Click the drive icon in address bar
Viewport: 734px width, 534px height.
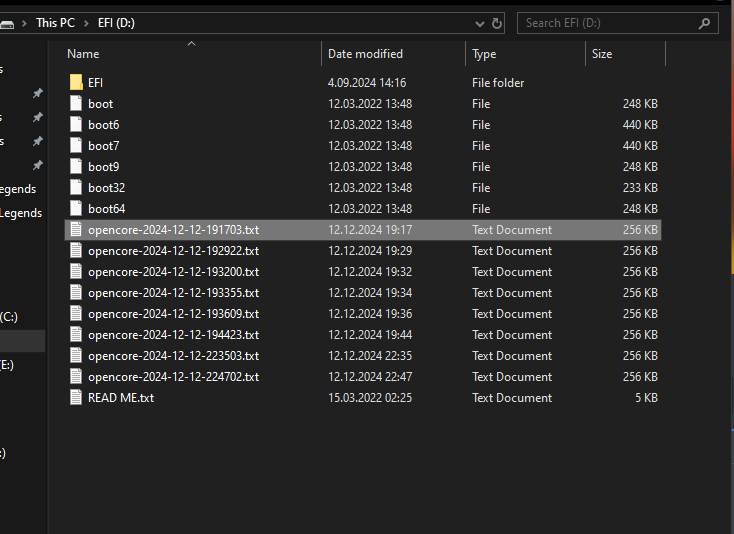tap(7, 23)
